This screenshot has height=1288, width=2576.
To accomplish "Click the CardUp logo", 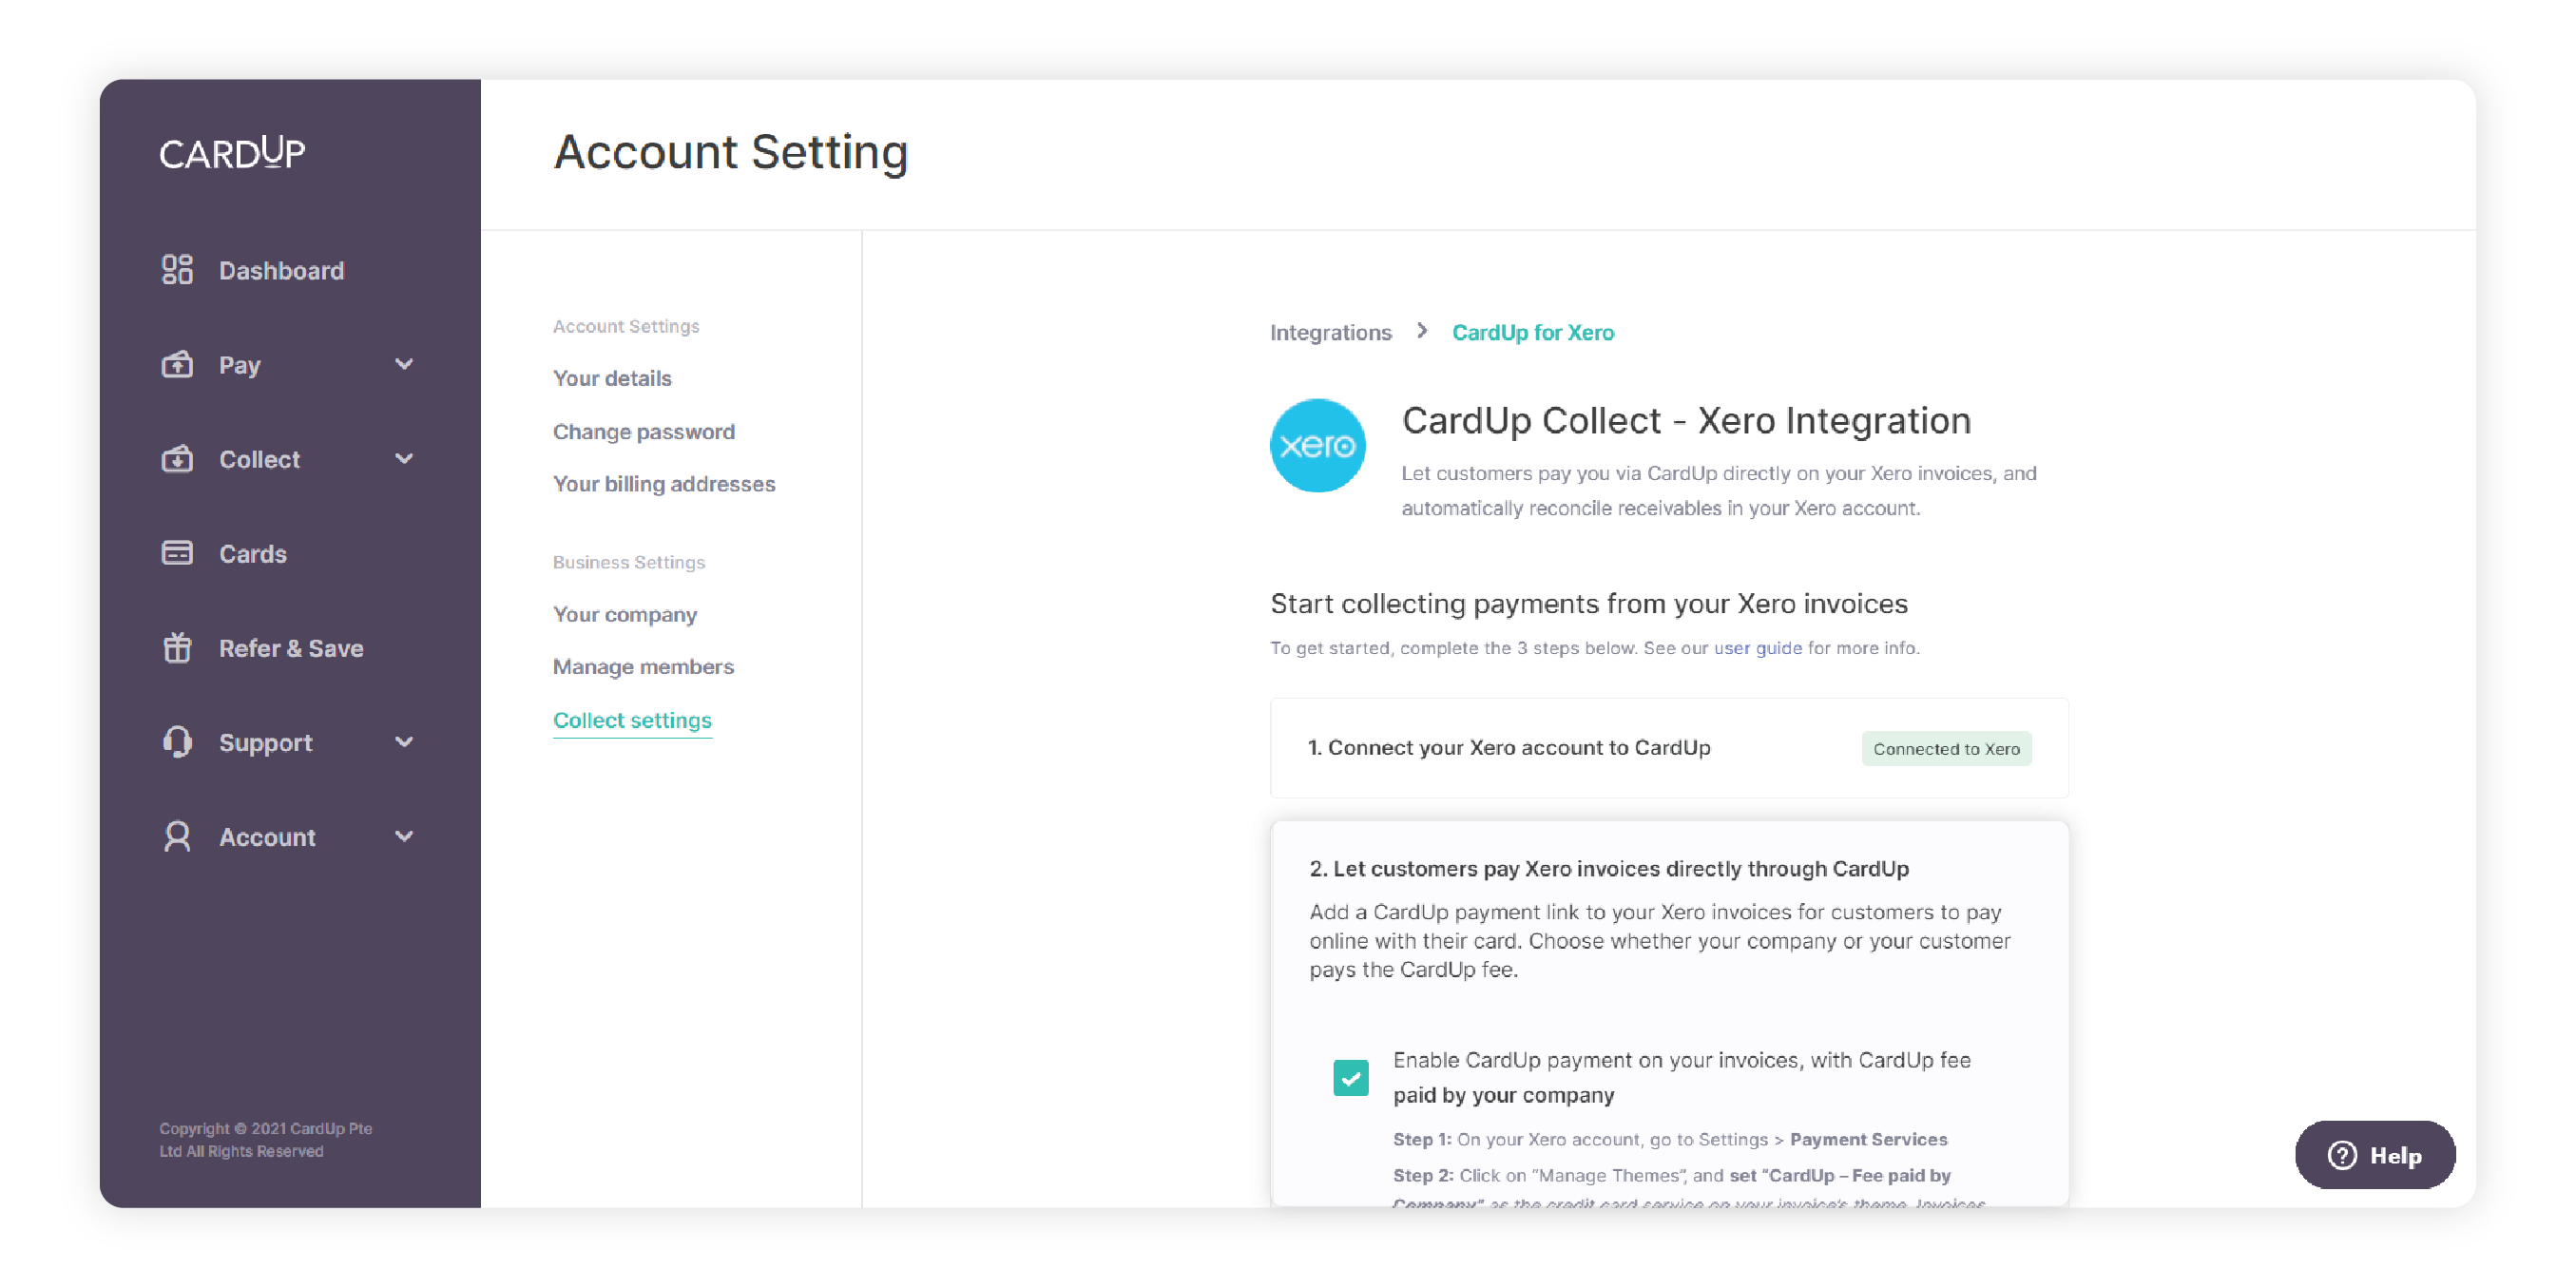I will 232,152.
